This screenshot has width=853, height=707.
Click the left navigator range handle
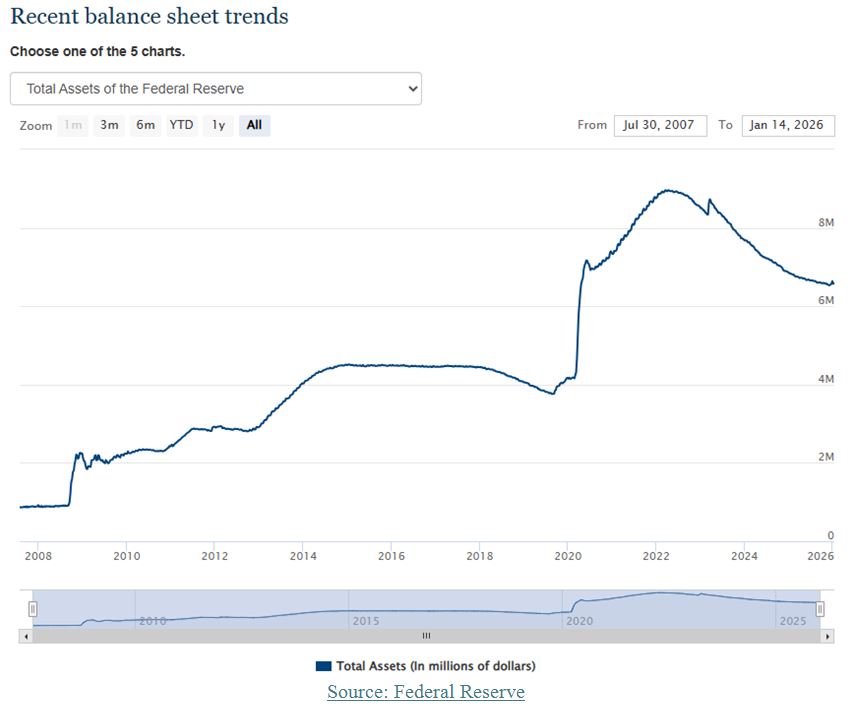pos(33,607)
